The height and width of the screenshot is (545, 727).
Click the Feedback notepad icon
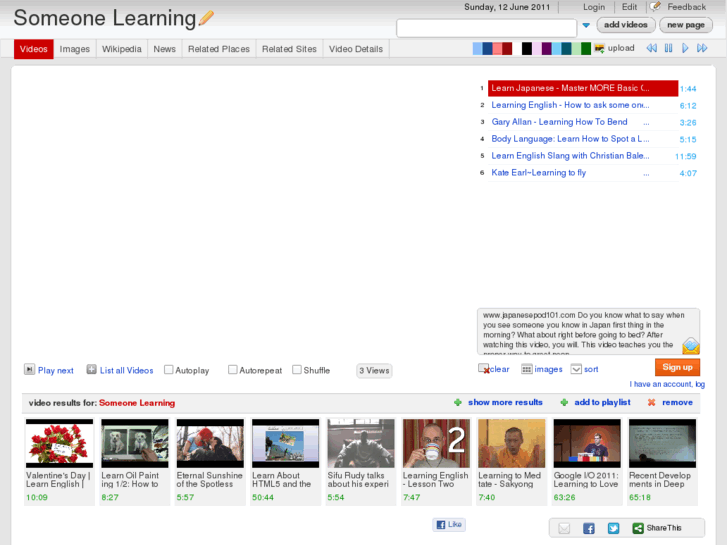pos(655,6)
